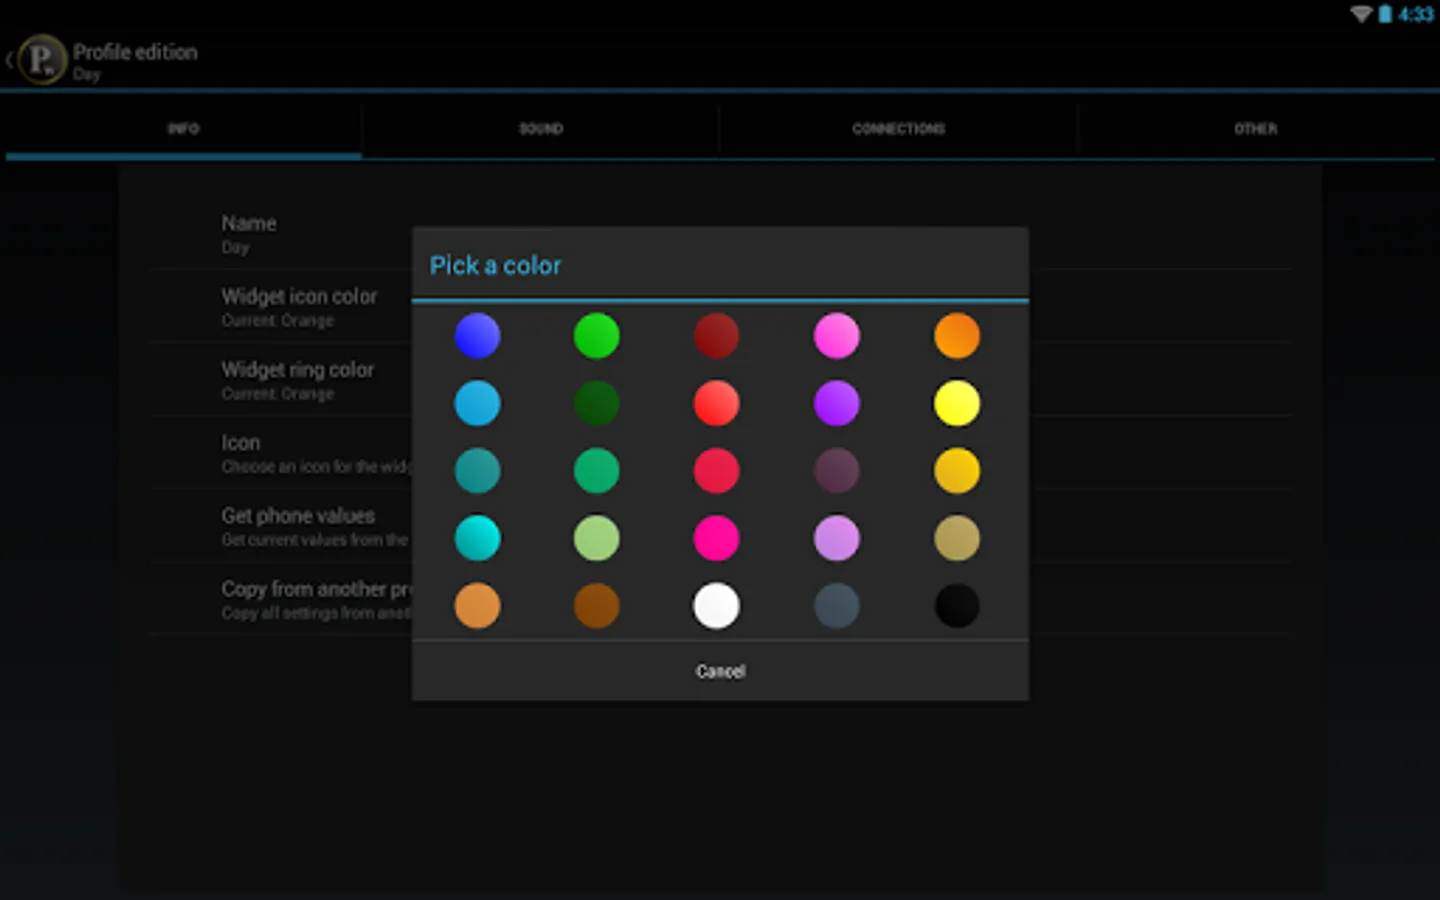
Task: Choose the white color circle
Action: coord(717,606)
